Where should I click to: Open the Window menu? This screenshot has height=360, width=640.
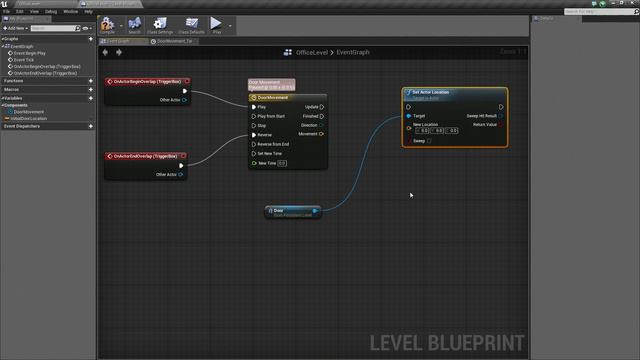(71, 11)
